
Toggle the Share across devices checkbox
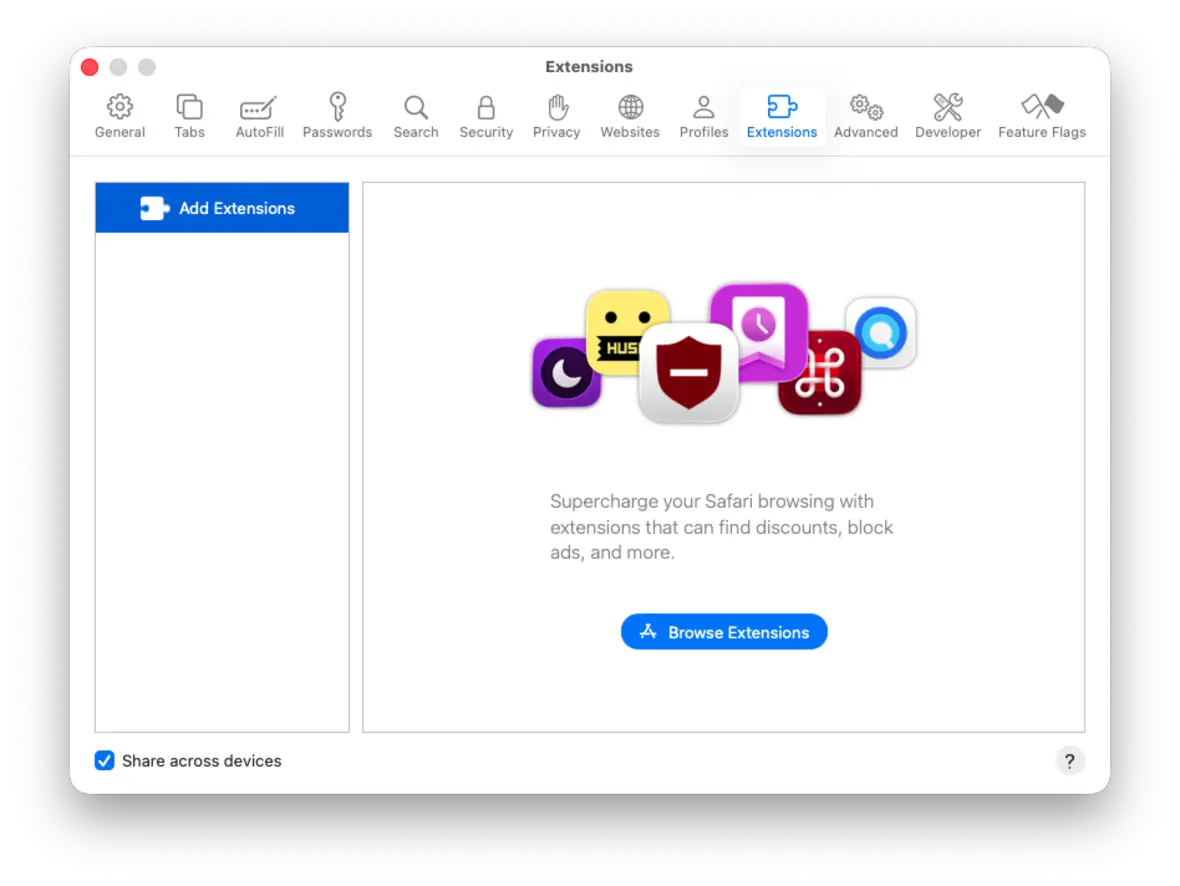tap(104, 760)
